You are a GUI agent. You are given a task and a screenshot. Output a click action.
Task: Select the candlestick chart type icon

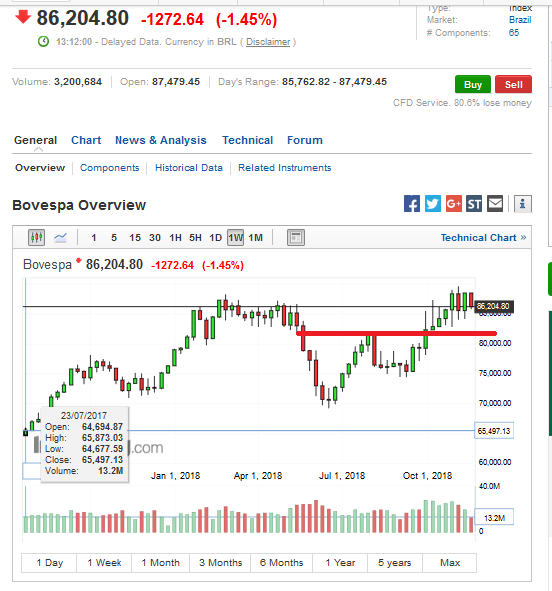pos(37,237)
